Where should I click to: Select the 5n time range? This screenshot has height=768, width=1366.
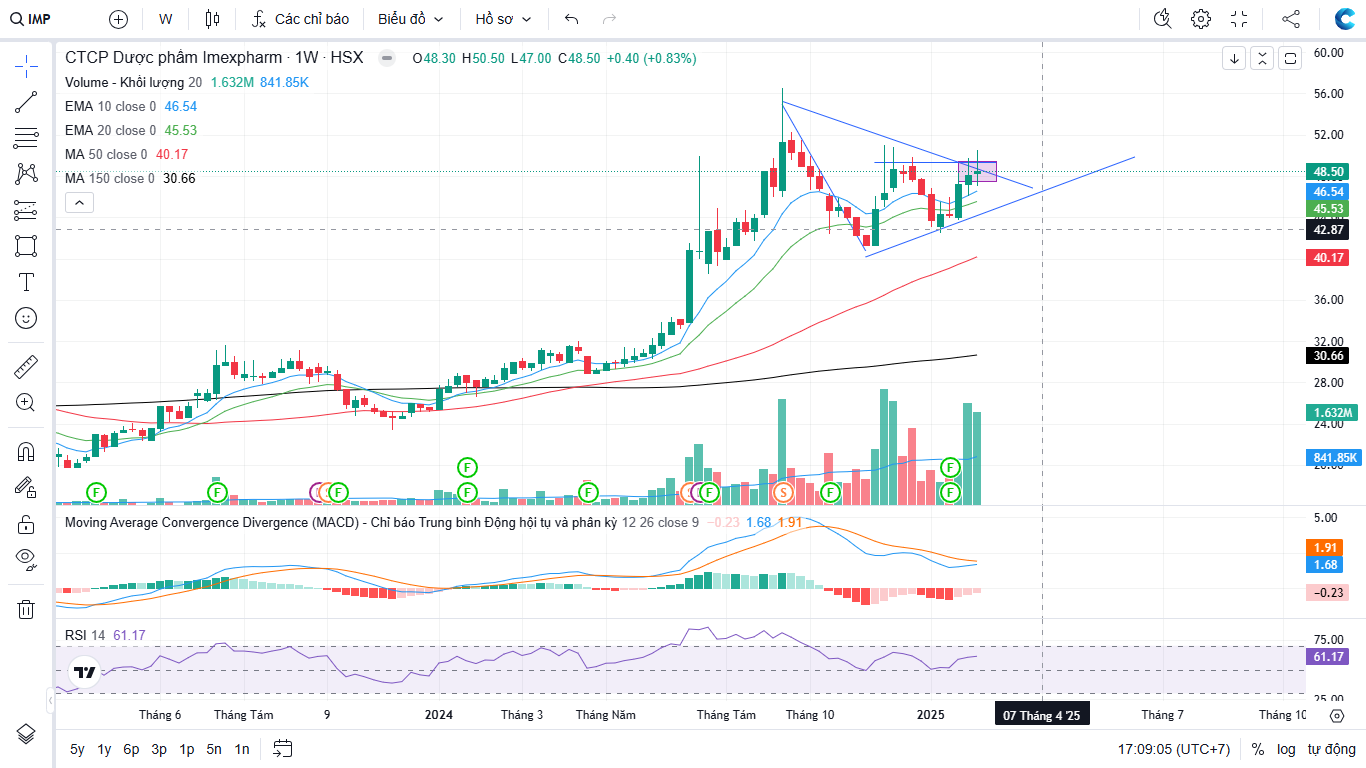click(x=214, y=749)
